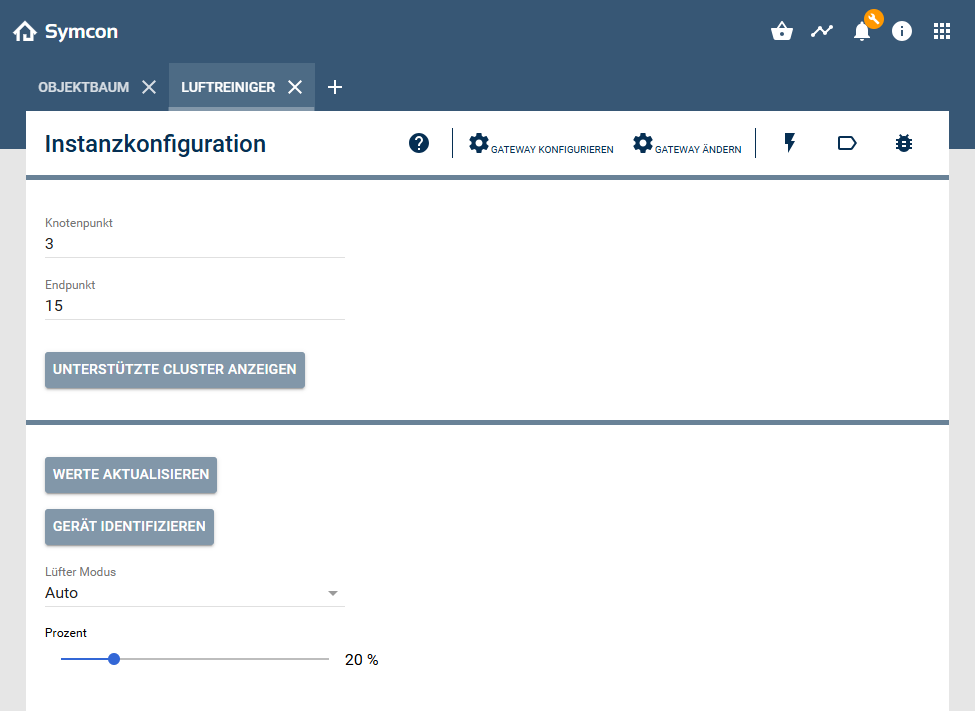The height and width of the screenshot is (711, 975).
Task: Click the lightning bolt events icon
Action: (790, 143)
